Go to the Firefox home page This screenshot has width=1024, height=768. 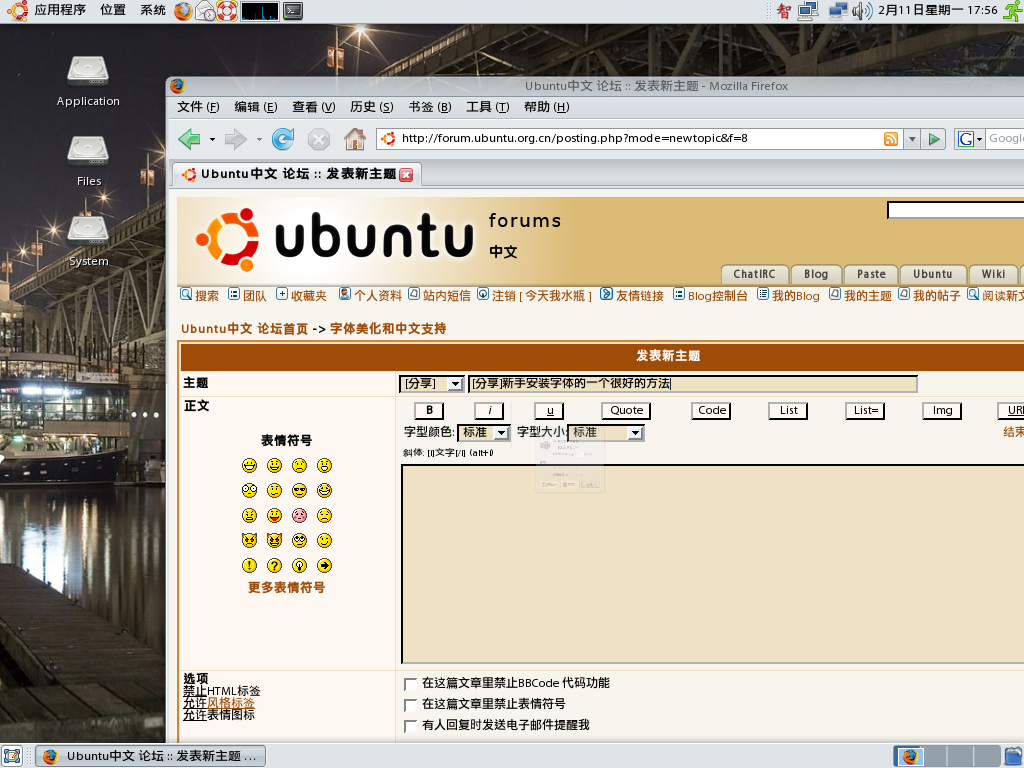pos(355,138)
